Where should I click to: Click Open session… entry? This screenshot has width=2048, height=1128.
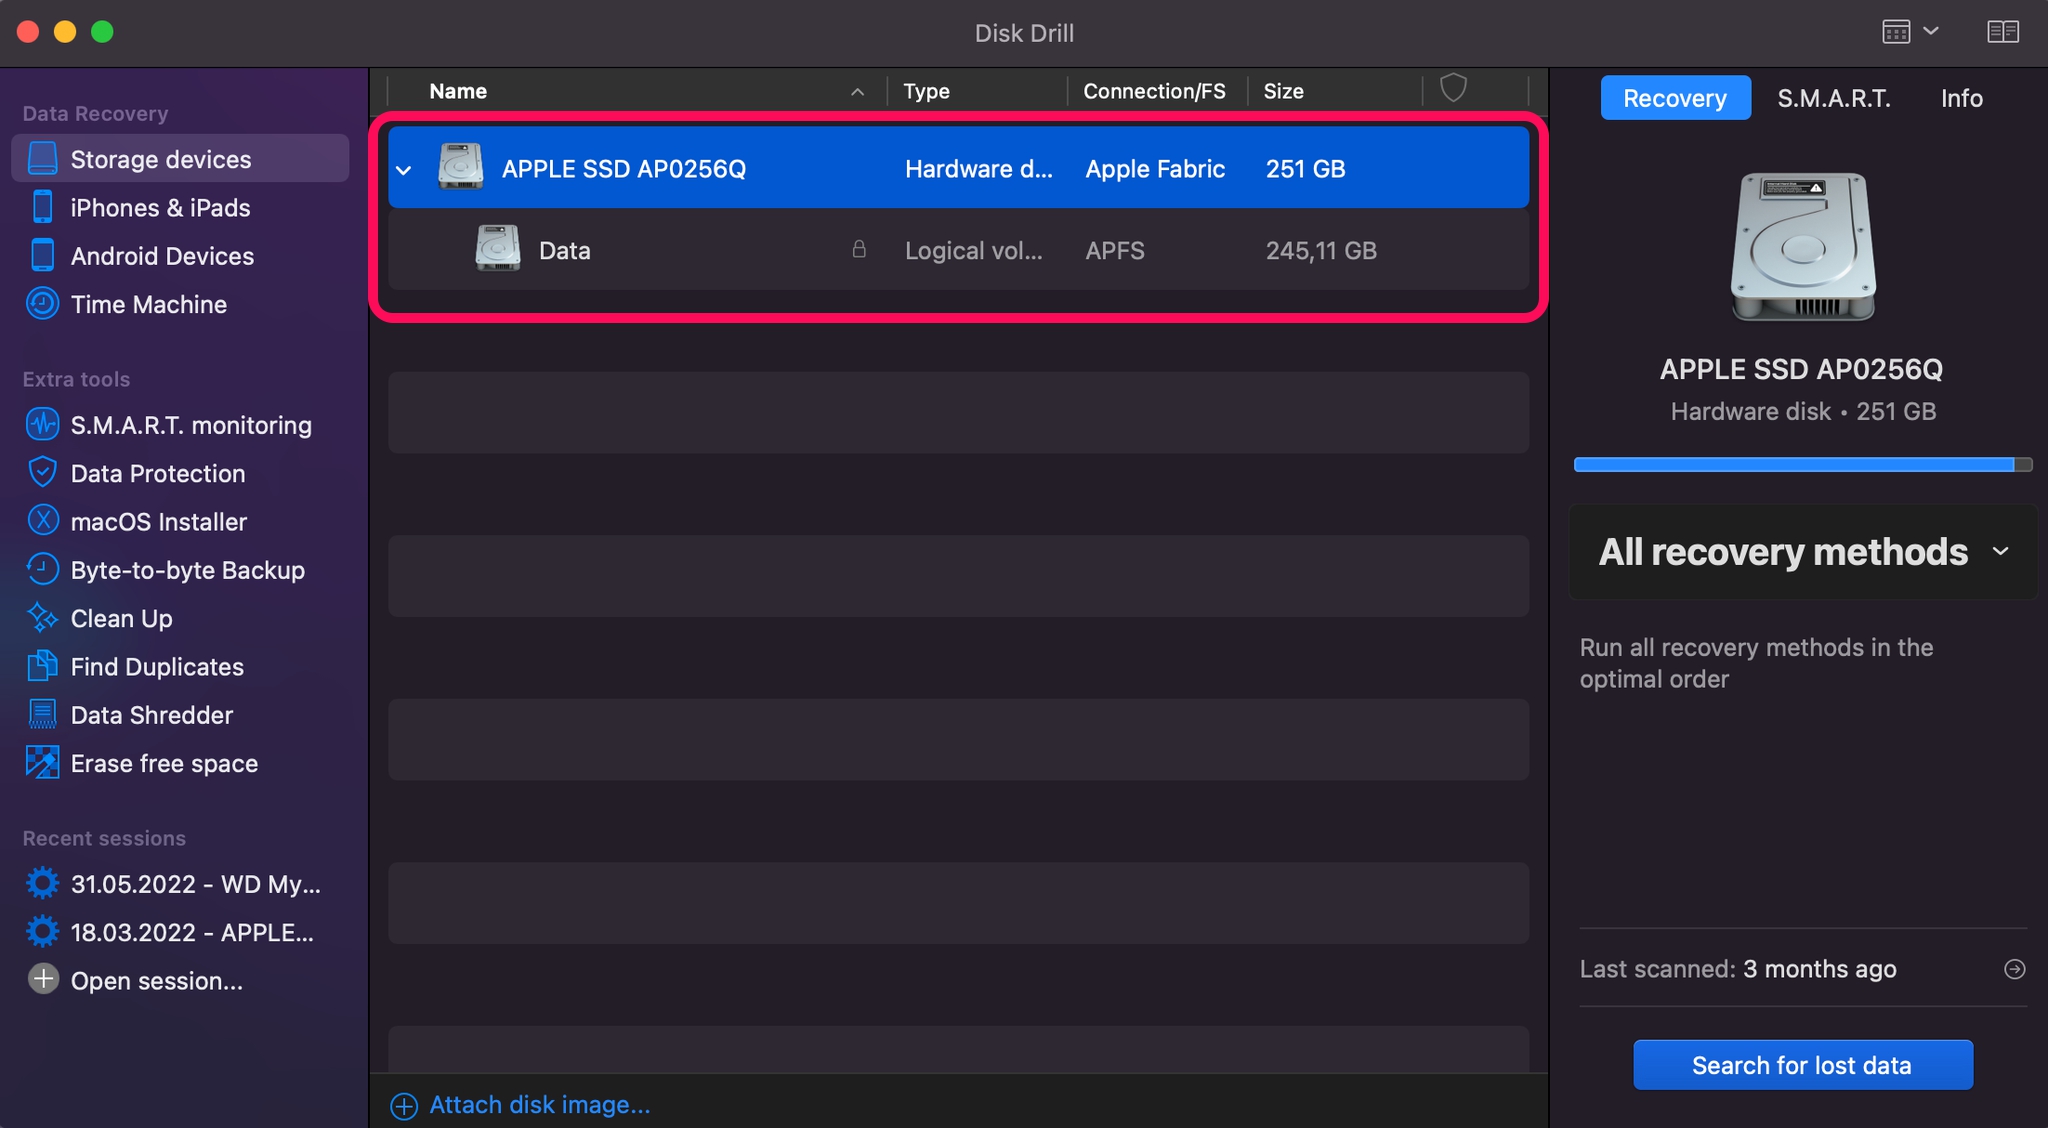point(157,980)
